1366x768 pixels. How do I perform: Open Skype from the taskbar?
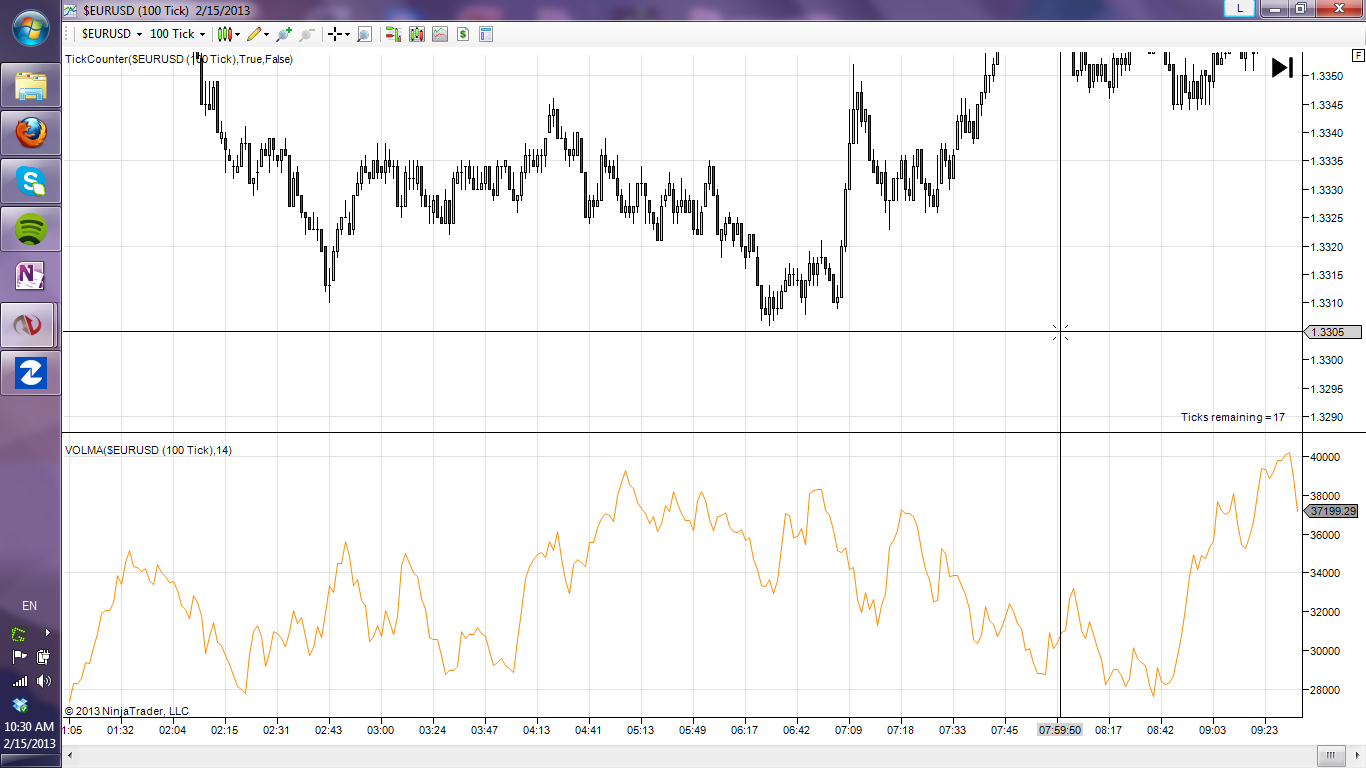click(x=30, y=181)
